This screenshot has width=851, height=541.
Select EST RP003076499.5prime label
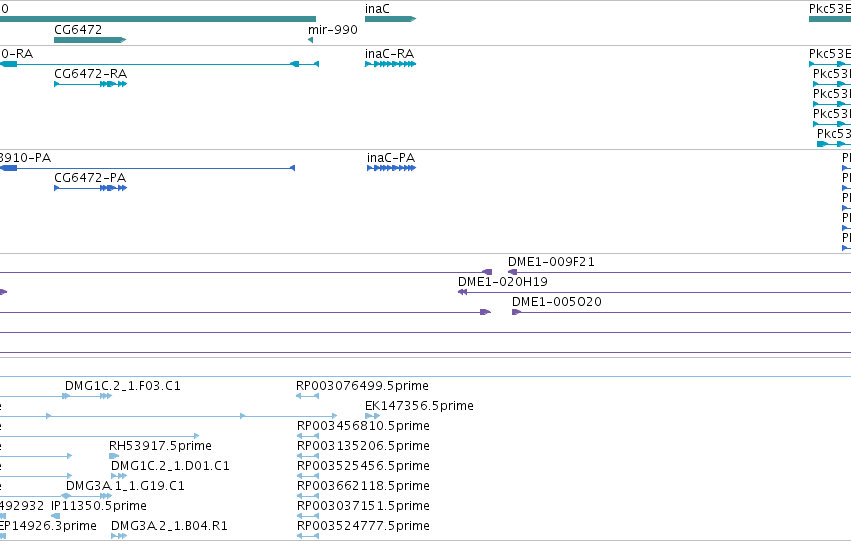(363, 386)
